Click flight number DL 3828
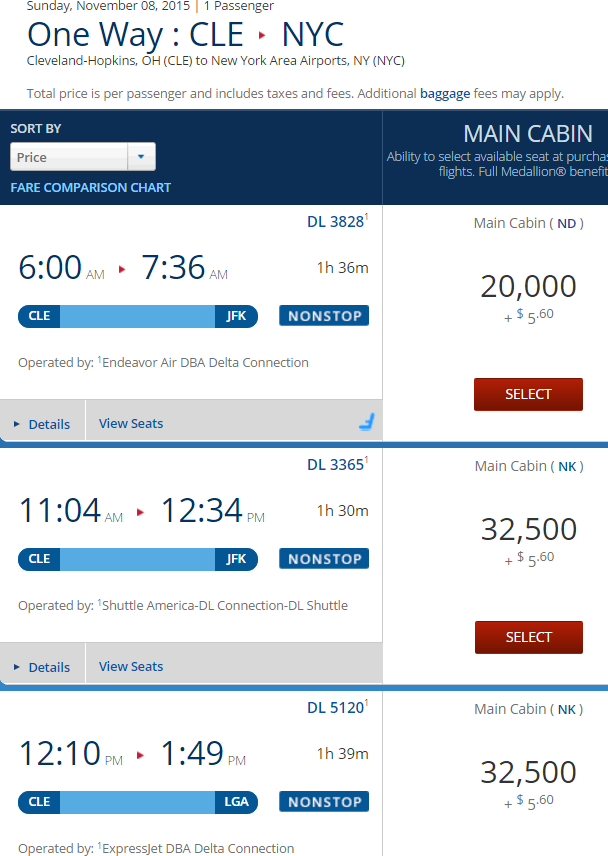Screen dimensions: 608x856 pyautogui.click(x=337, y=222)
